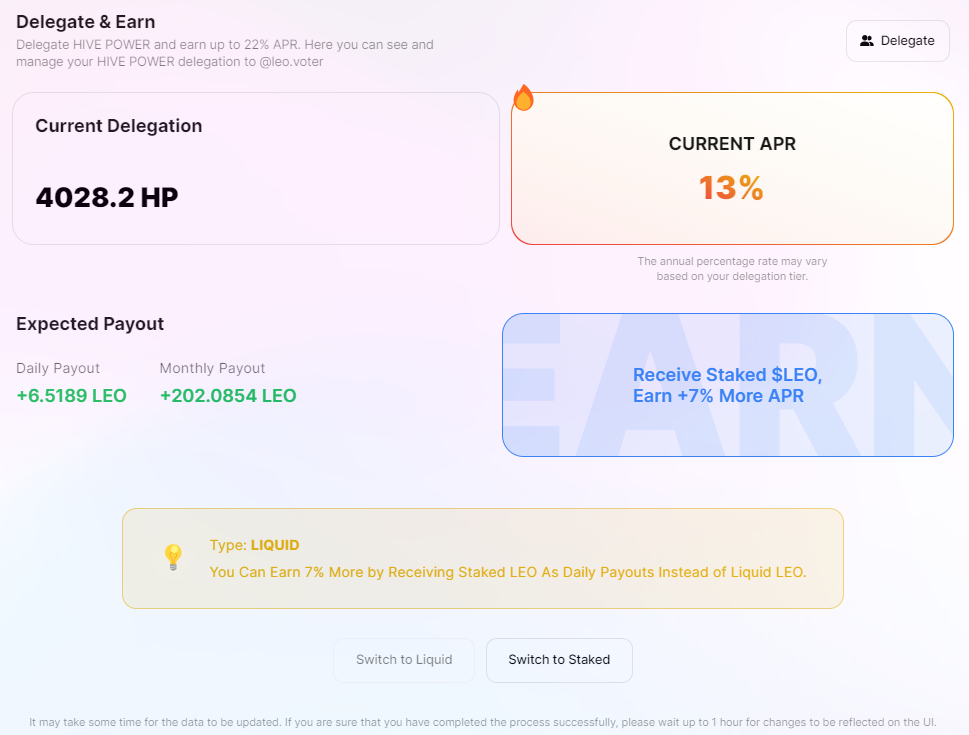This screenshot has width=969, height=735.
Task: Click the people icon in Delegate button
Action: pos(867,41)
